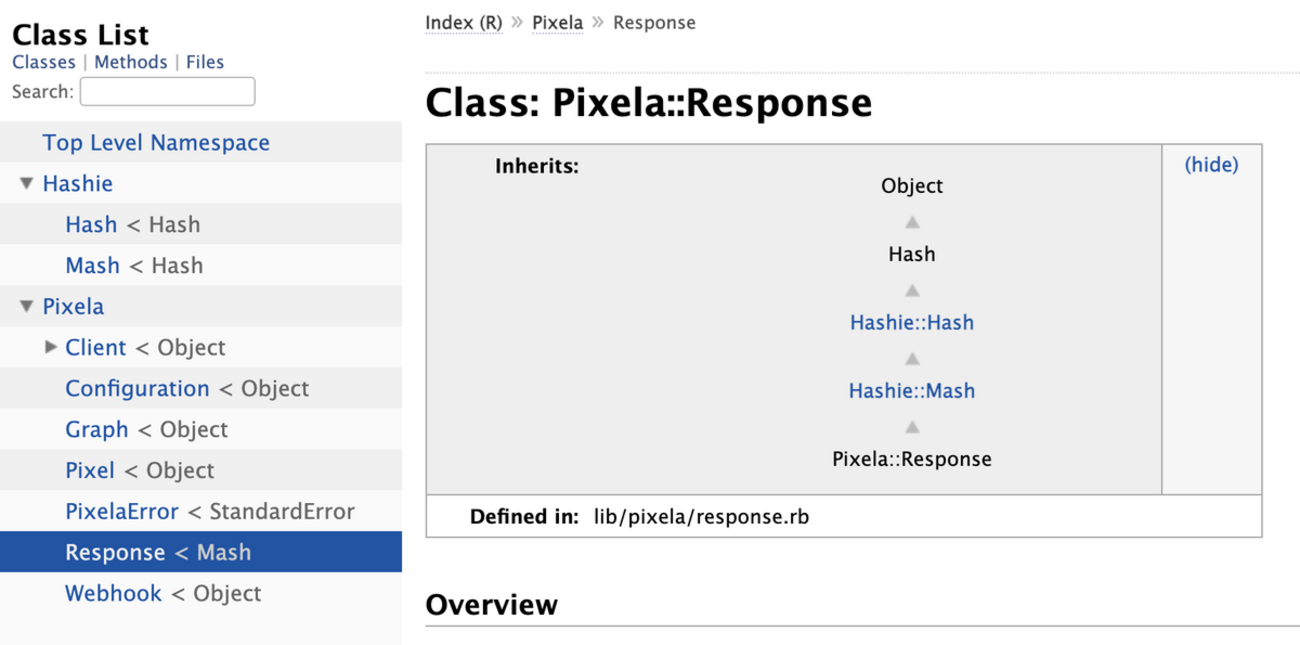Click the Search input field
Viewport: 1300px width, 645px height.
tap(167, 92)
